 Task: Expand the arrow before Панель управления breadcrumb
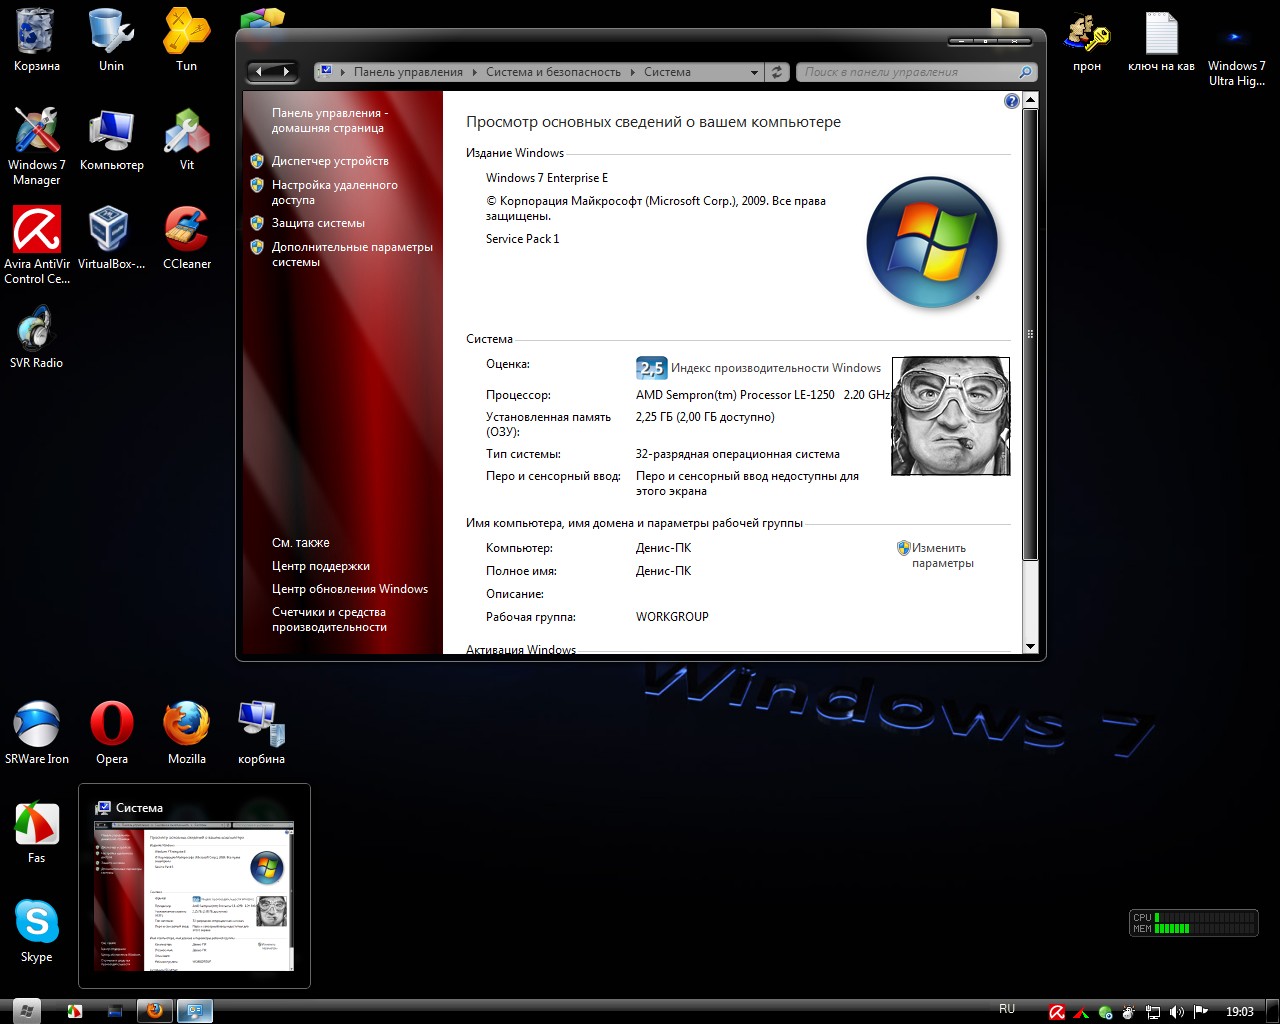(343, 72)
